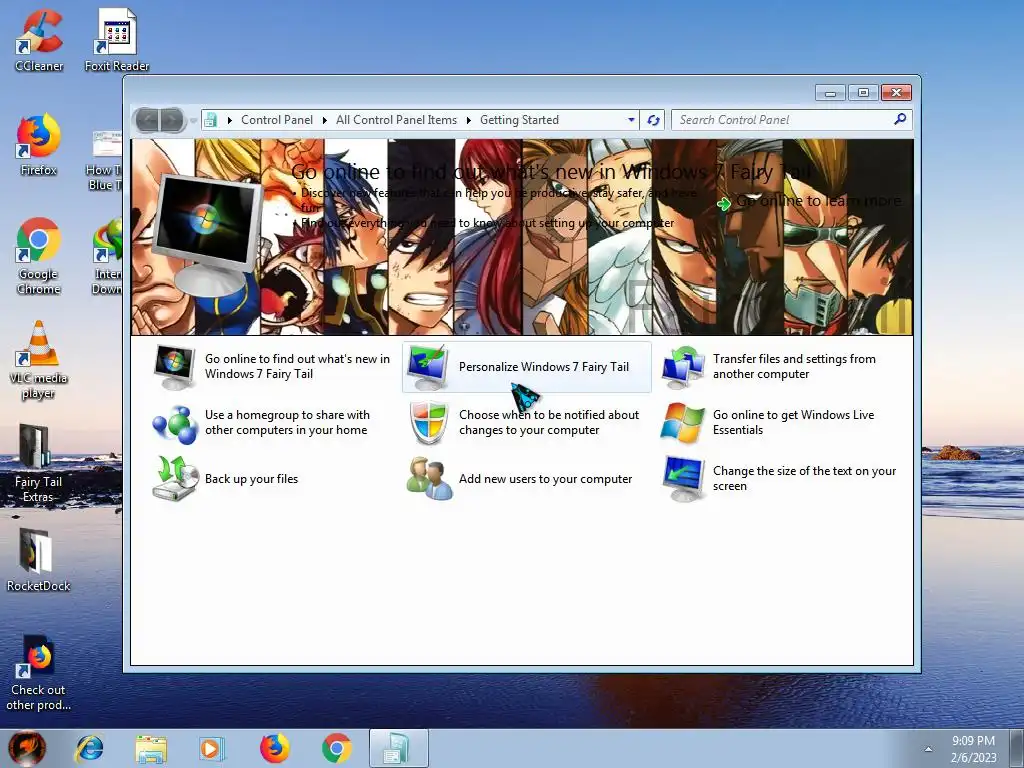The image size is (1024, 768).
Task: Click the search magnifier icon
Action: 900,119
